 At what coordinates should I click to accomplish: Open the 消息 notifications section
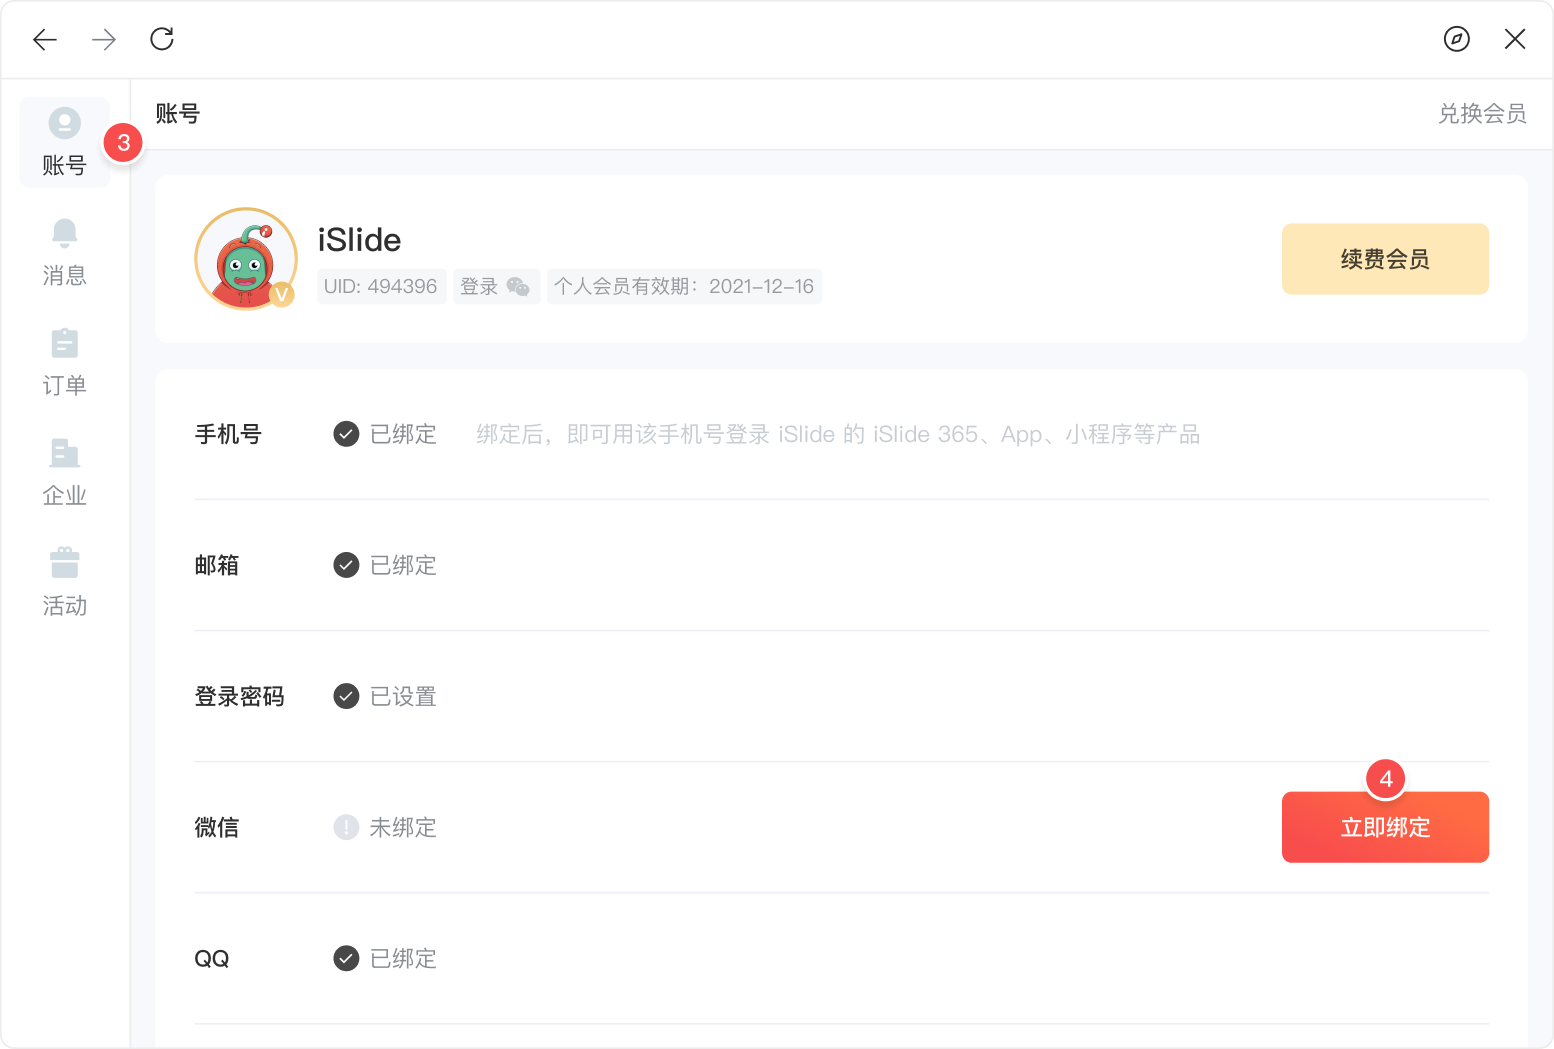65,253
